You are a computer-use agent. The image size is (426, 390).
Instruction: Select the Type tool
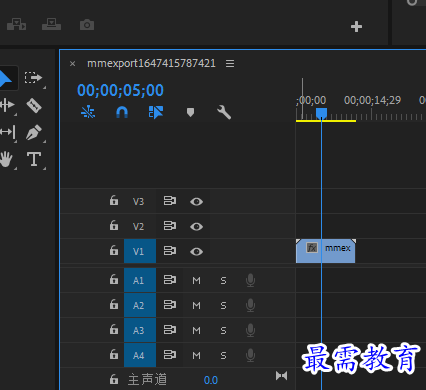[x=34, y=159]
